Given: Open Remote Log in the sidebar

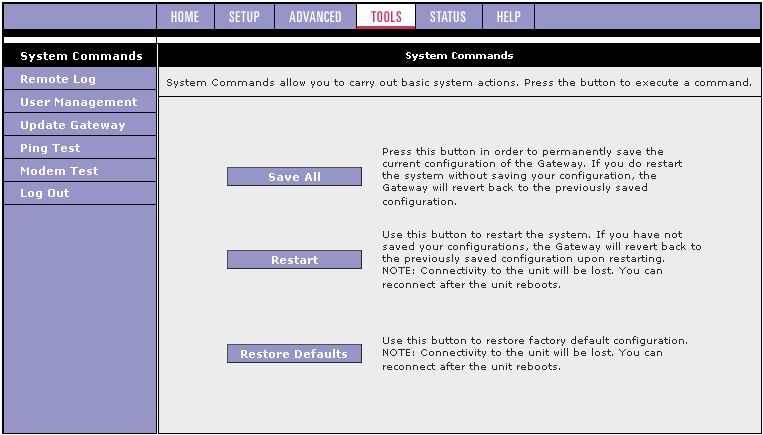Looking at the screenshot, I should (x=80, y=79).
